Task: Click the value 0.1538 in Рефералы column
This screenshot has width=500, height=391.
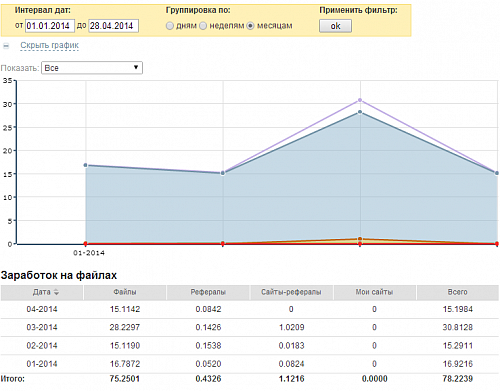Action: click(x=208, y=346)
